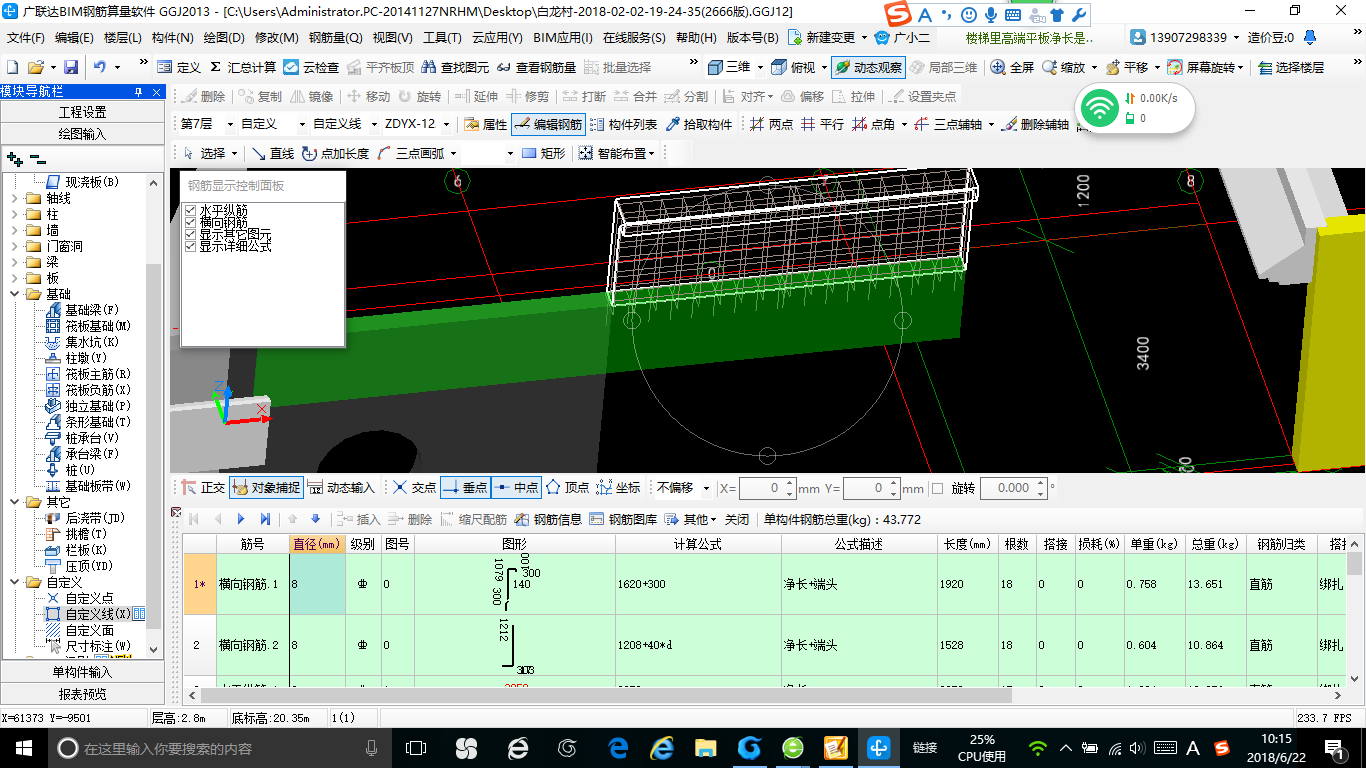Toggle 动态输入 dynamic input
Screen dimensions: 1366x768
pos(341,487)
